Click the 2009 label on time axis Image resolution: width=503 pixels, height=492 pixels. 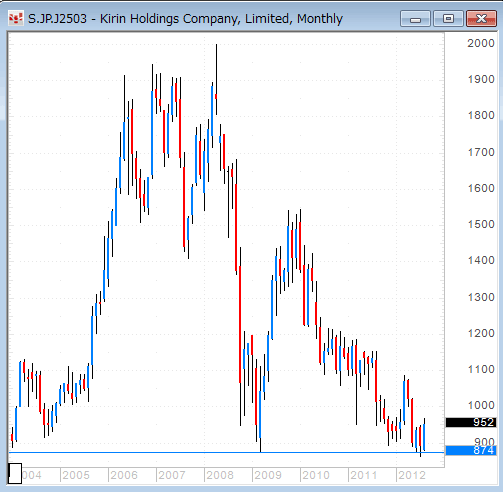268,475
